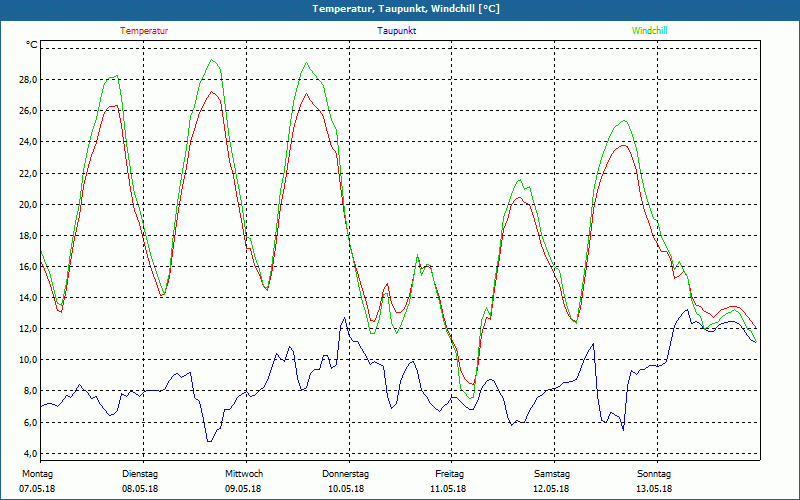The image size is (800, 500).
Task: Click the blue Taupunkt legend label
Action: click(x=397, y=31)
